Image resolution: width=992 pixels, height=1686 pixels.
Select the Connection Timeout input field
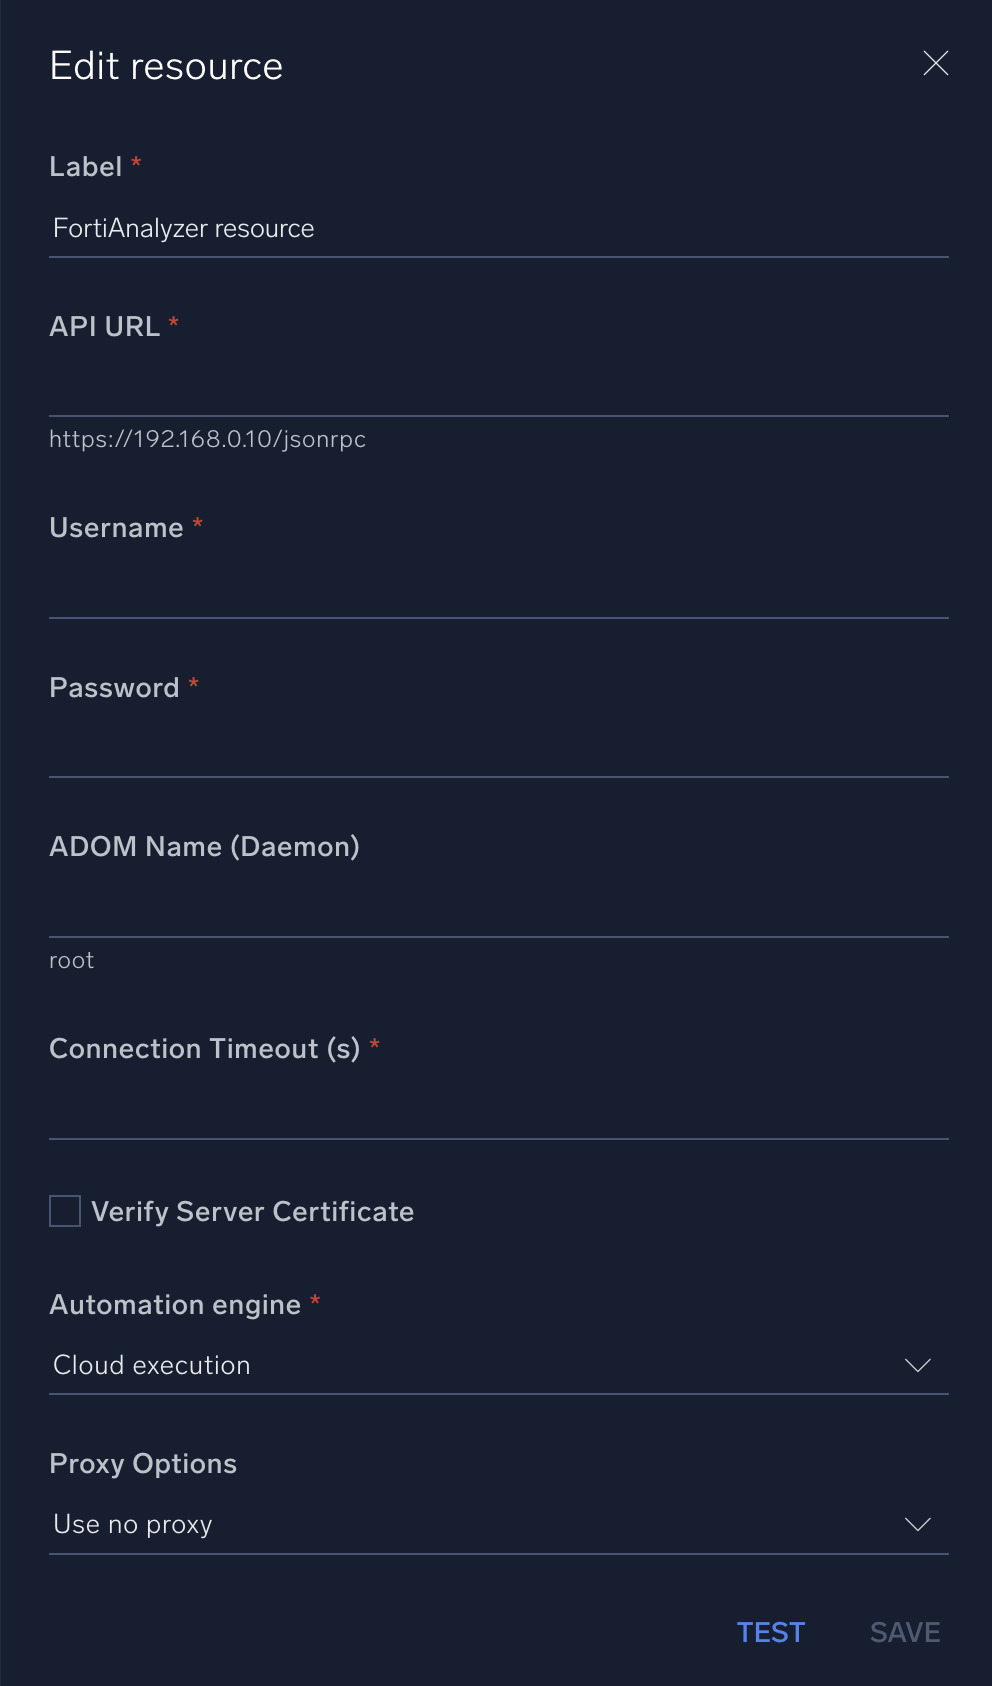pyautogui.click(x=500, y=1115)
